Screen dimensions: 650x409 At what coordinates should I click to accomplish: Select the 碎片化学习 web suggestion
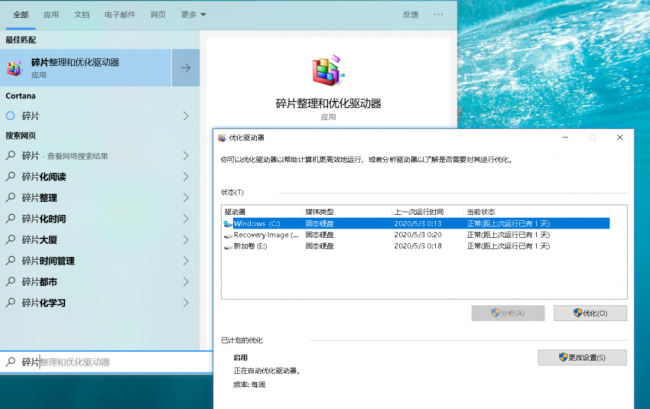click(99, 303)
